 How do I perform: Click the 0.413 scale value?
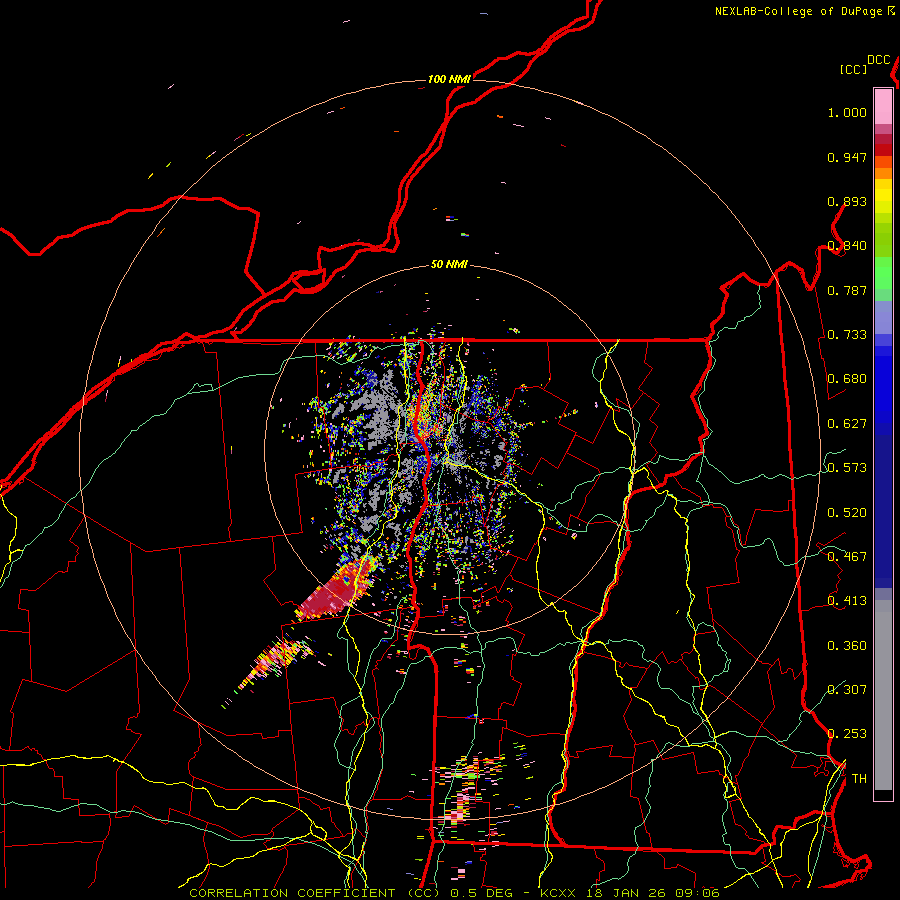click(847, 601)
